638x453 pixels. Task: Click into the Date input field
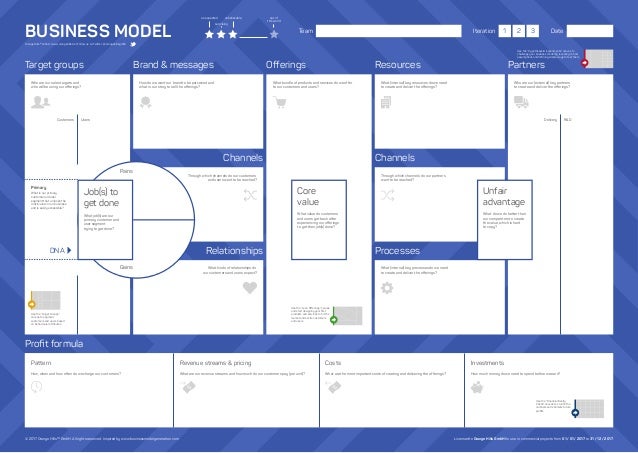pyautogui.click(x=590, y=31)
